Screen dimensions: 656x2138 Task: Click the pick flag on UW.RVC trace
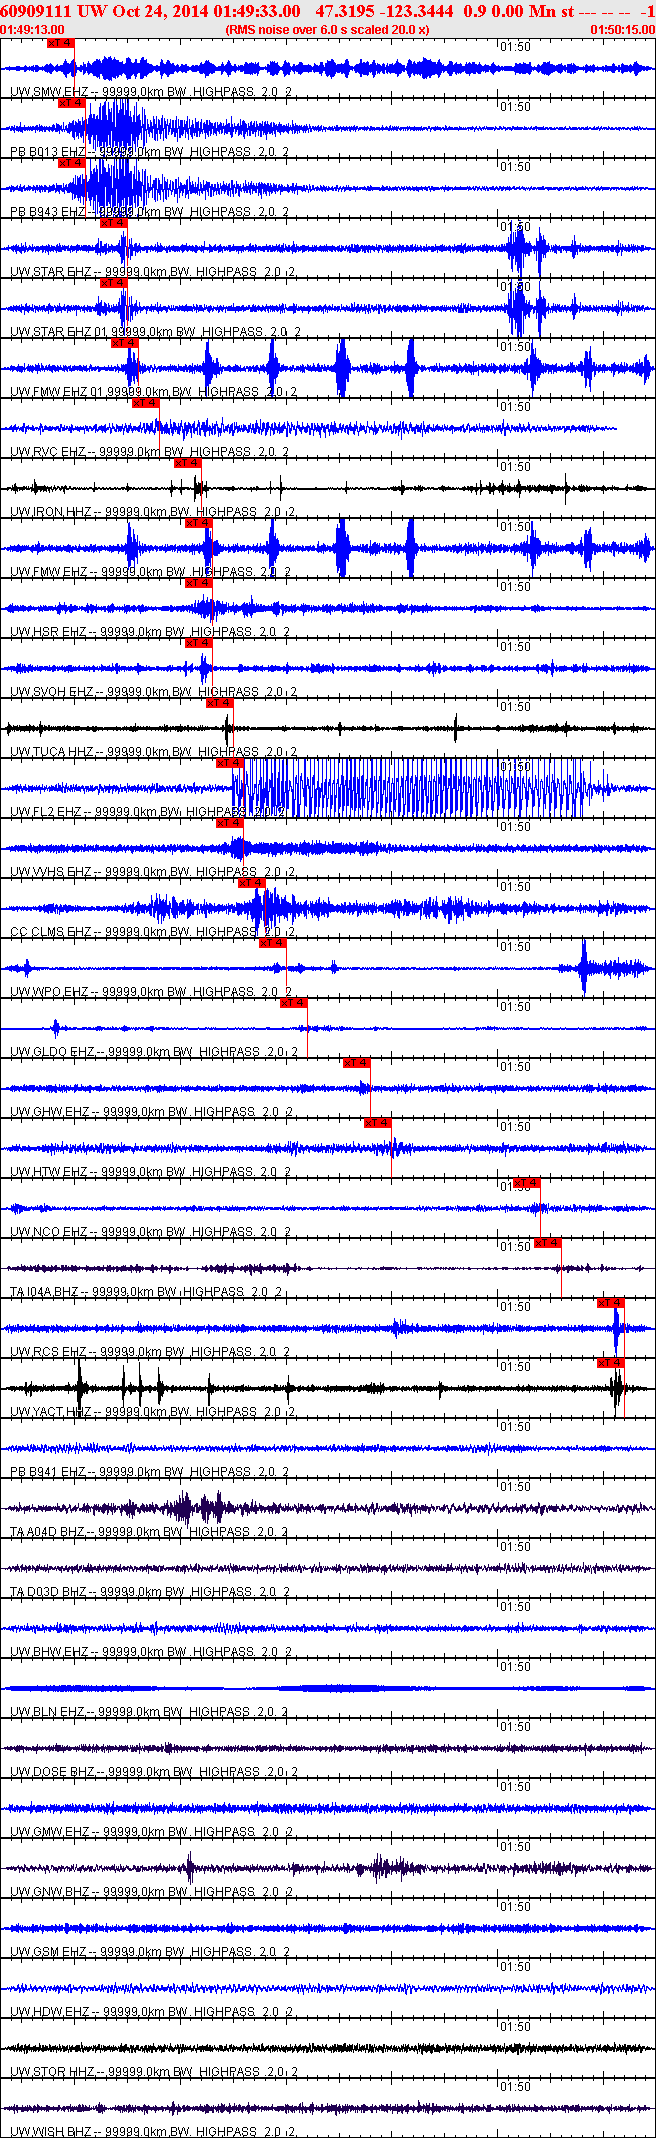[x=146, y=403]
